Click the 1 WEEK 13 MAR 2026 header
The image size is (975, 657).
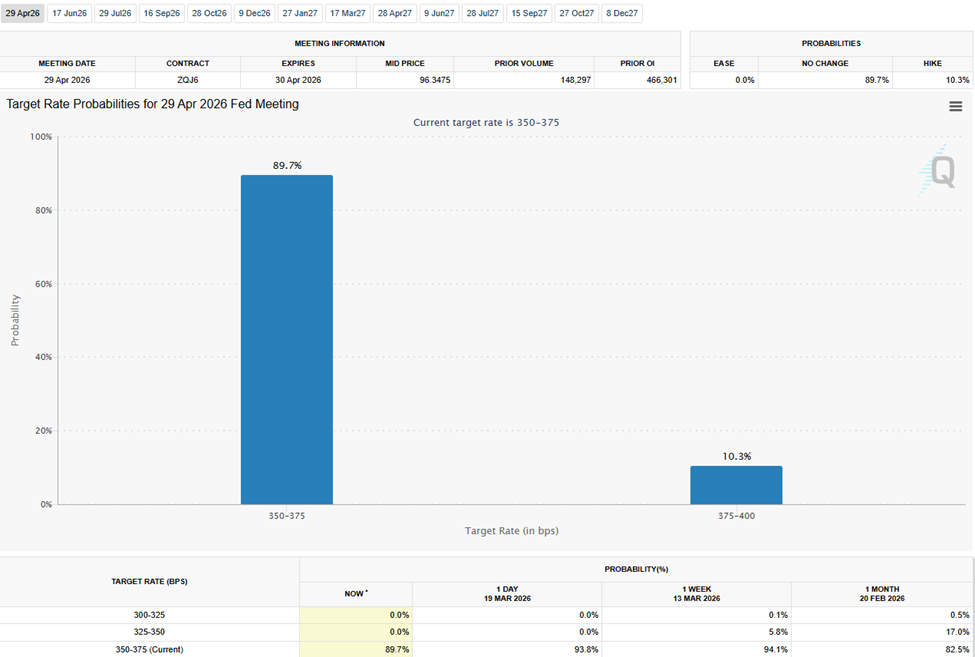(696, 594)
